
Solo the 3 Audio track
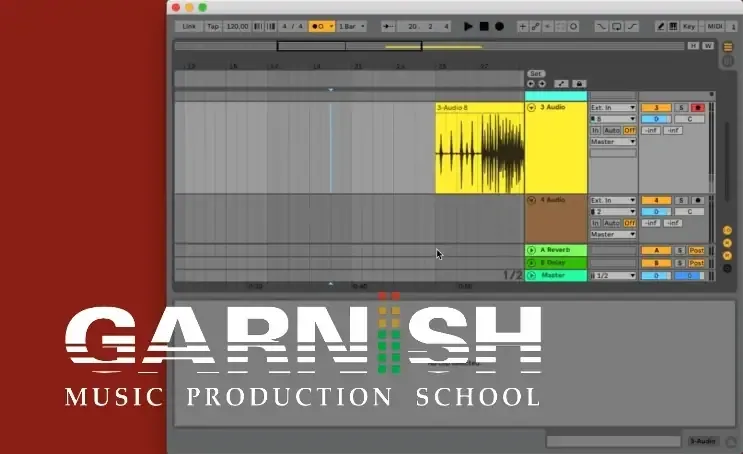tap(681, 108)
